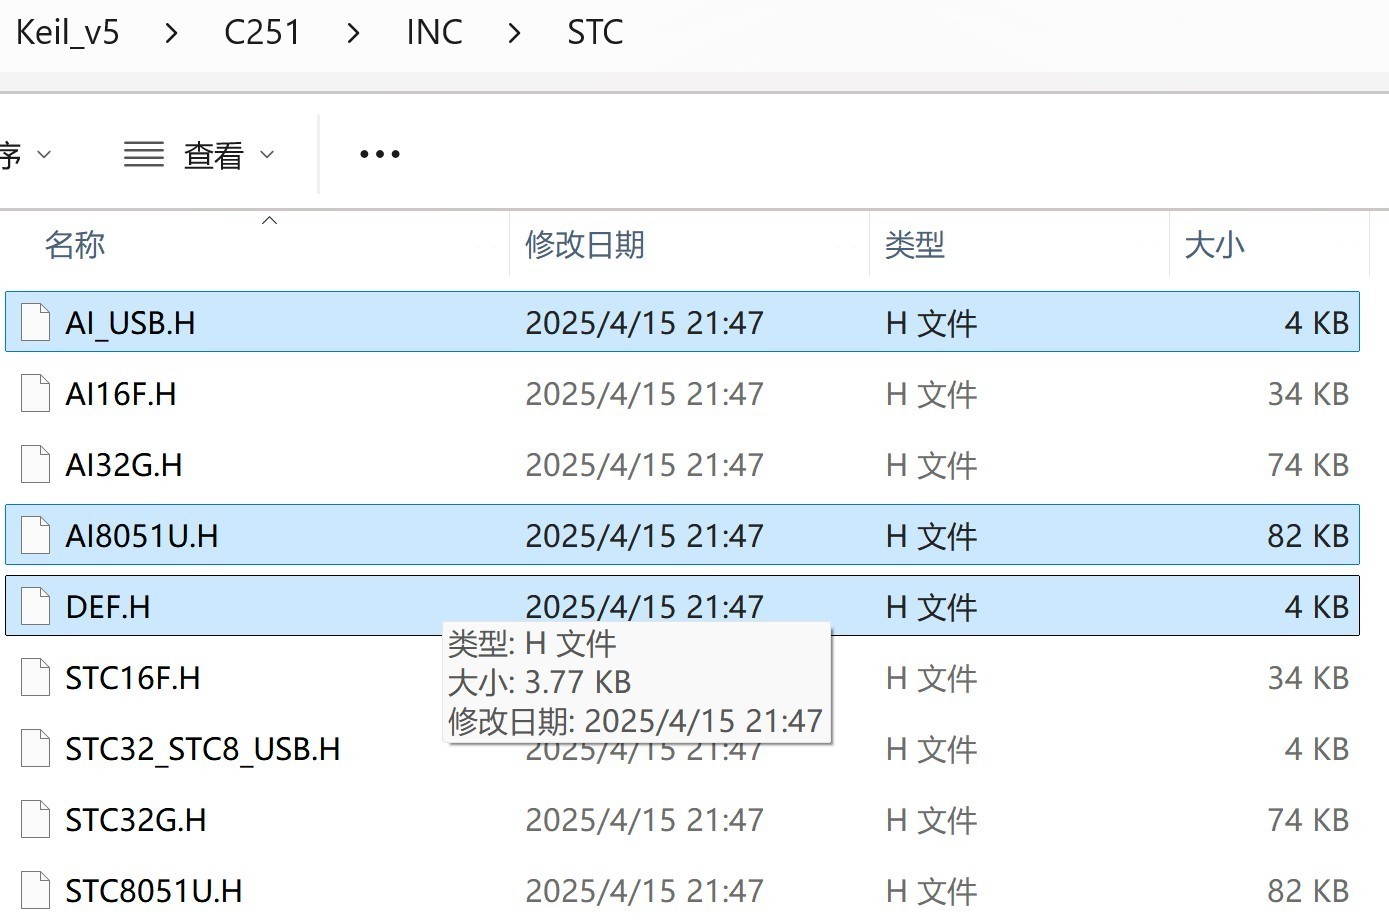
Task: Click H 文件 type of AI_USB.H
Action: 931,323
